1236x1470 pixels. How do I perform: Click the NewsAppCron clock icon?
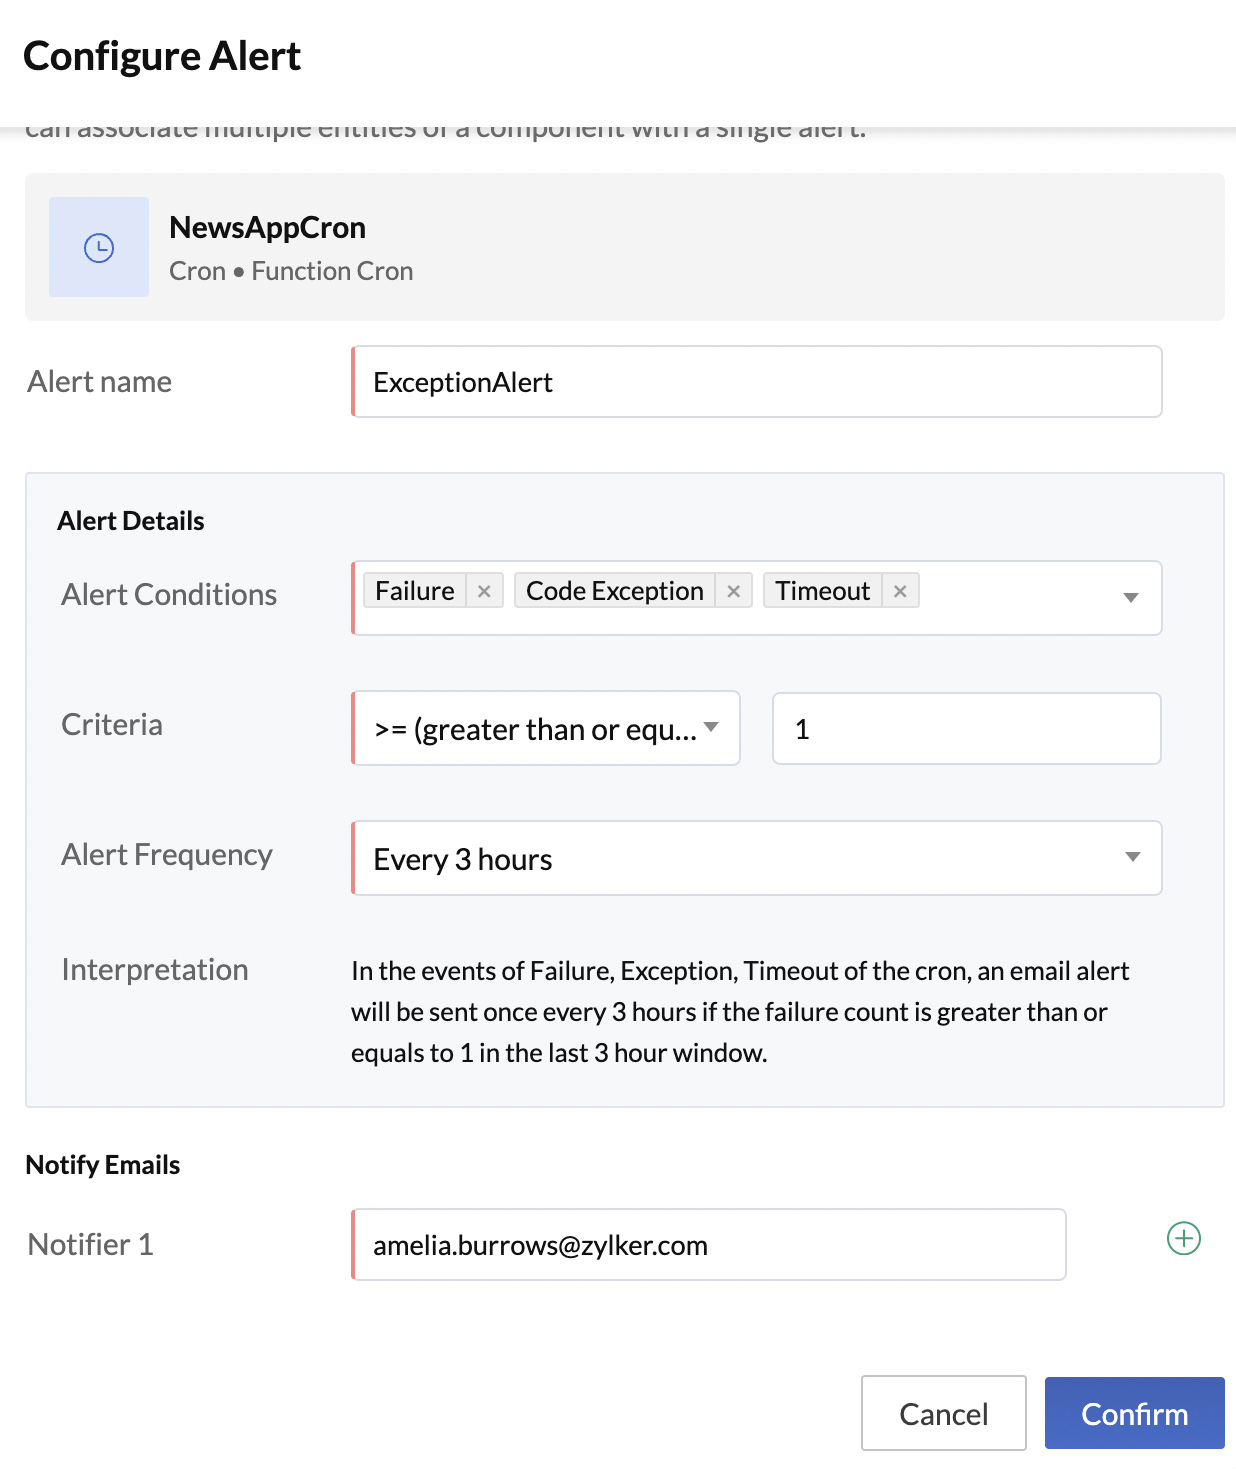[x=98, y=247]
